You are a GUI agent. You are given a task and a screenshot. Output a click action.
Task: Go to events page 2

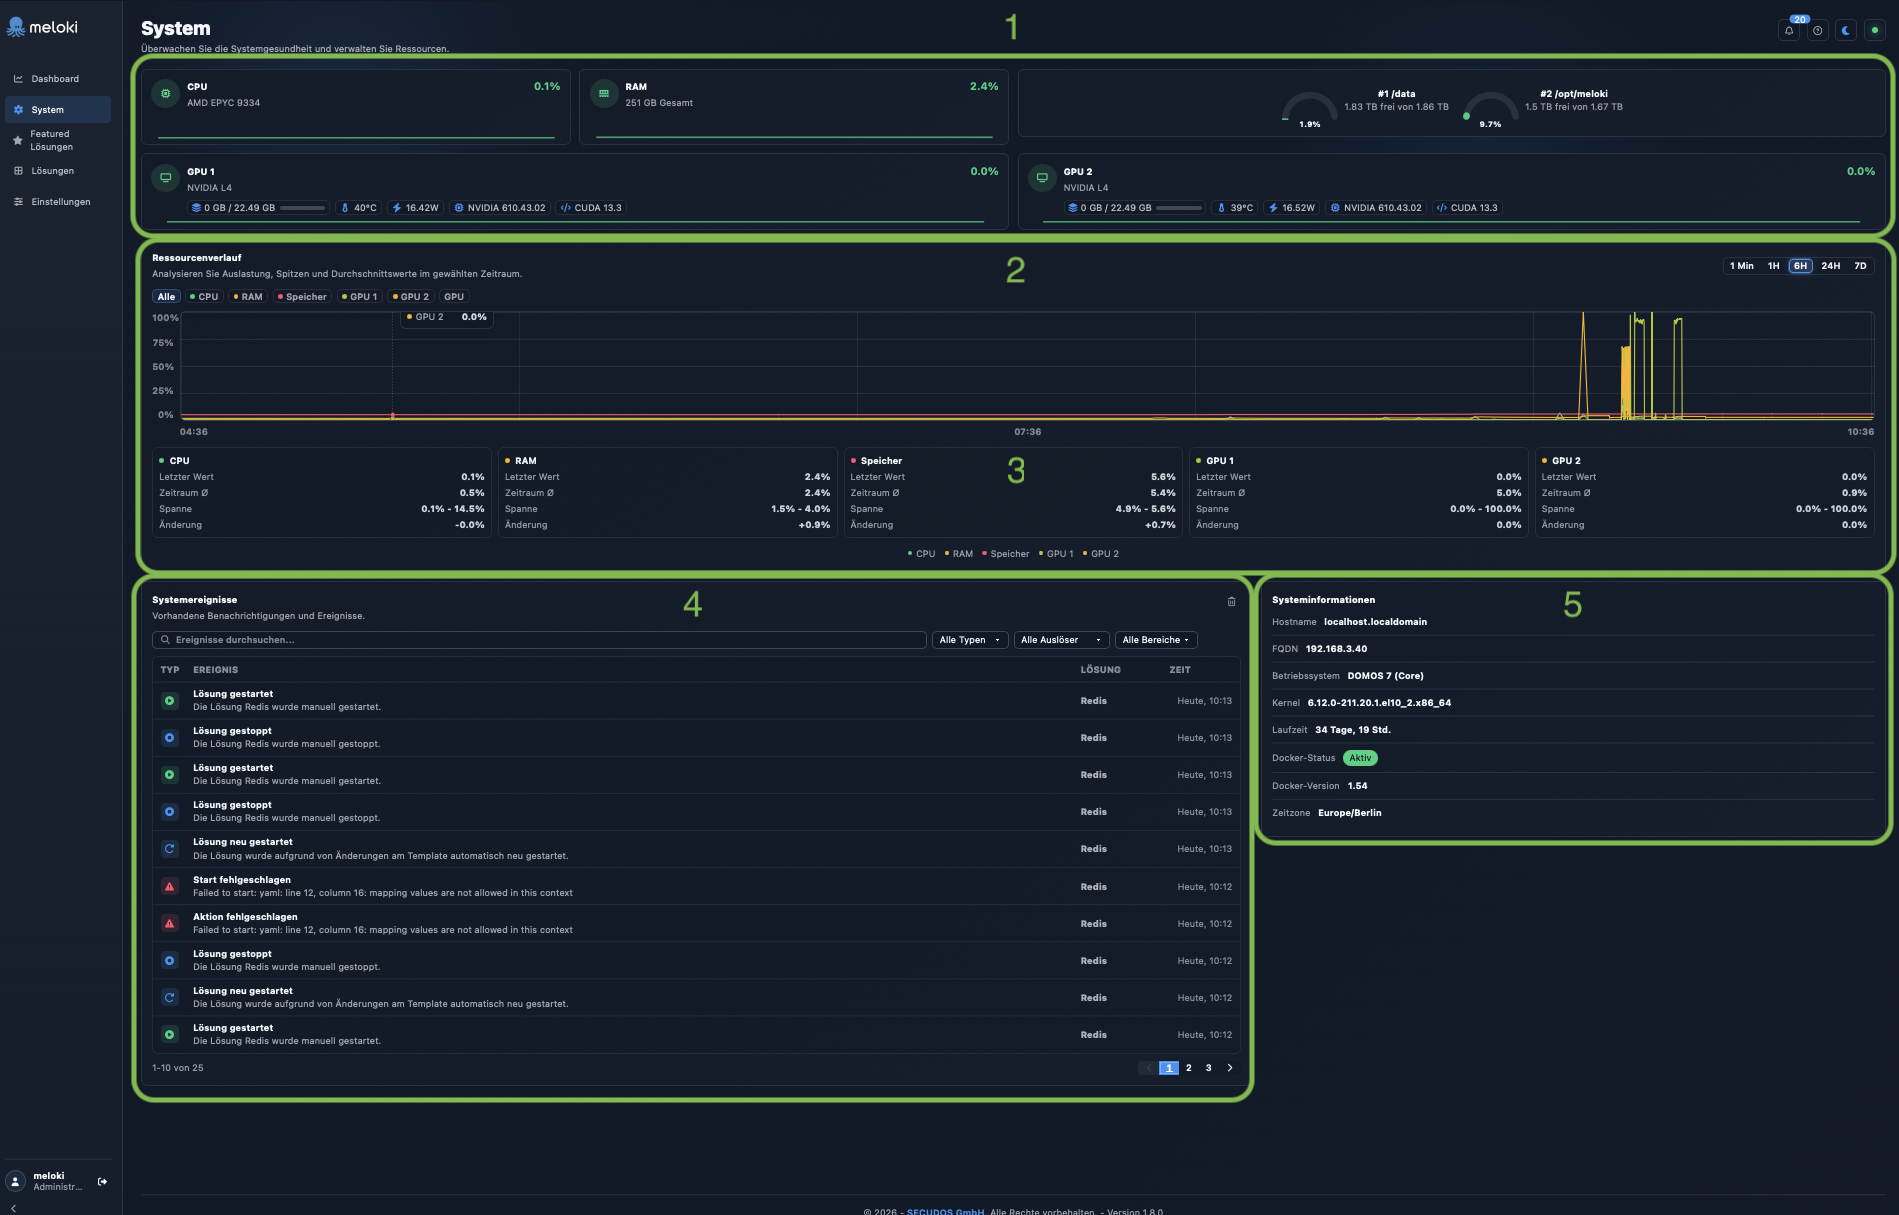(1188, 1068)
